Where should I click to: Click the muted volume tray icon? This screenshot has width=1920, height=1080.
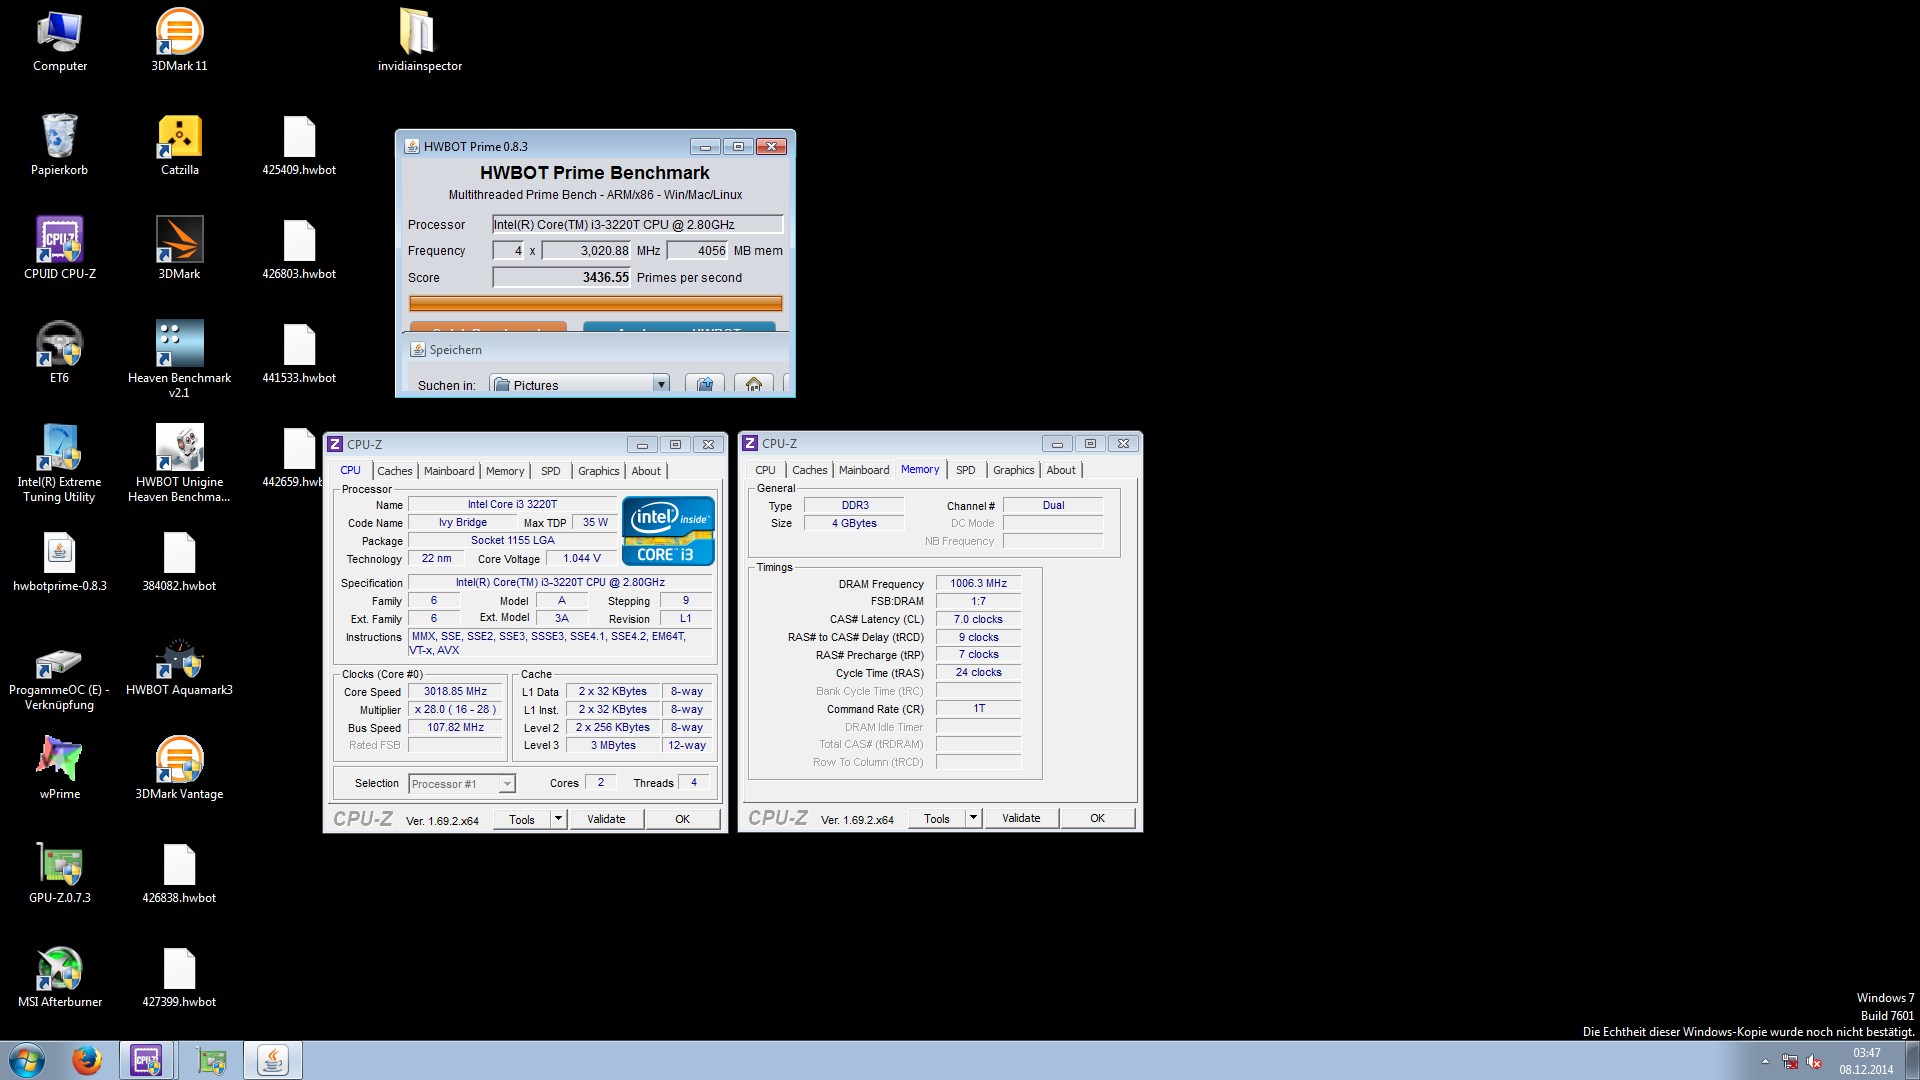pyautogui.click(x=1814, y=1062)
